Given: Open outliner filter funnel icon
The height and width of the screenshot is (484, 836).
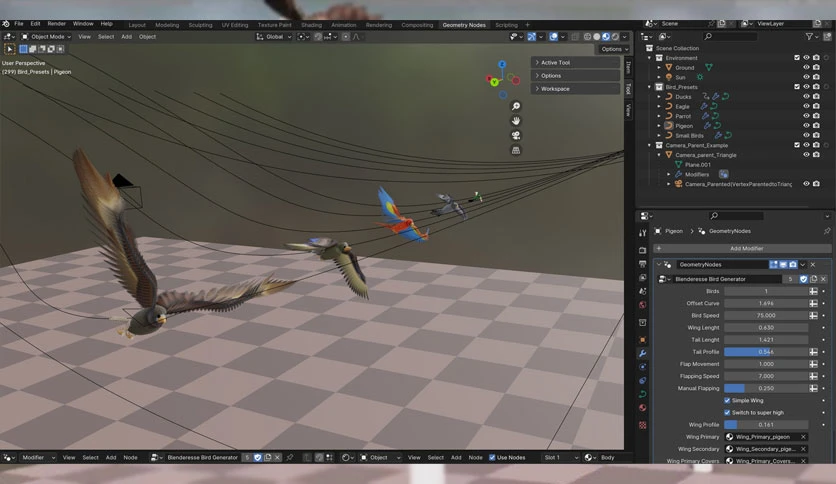Looking at the screenshot, I should (809, 36).
